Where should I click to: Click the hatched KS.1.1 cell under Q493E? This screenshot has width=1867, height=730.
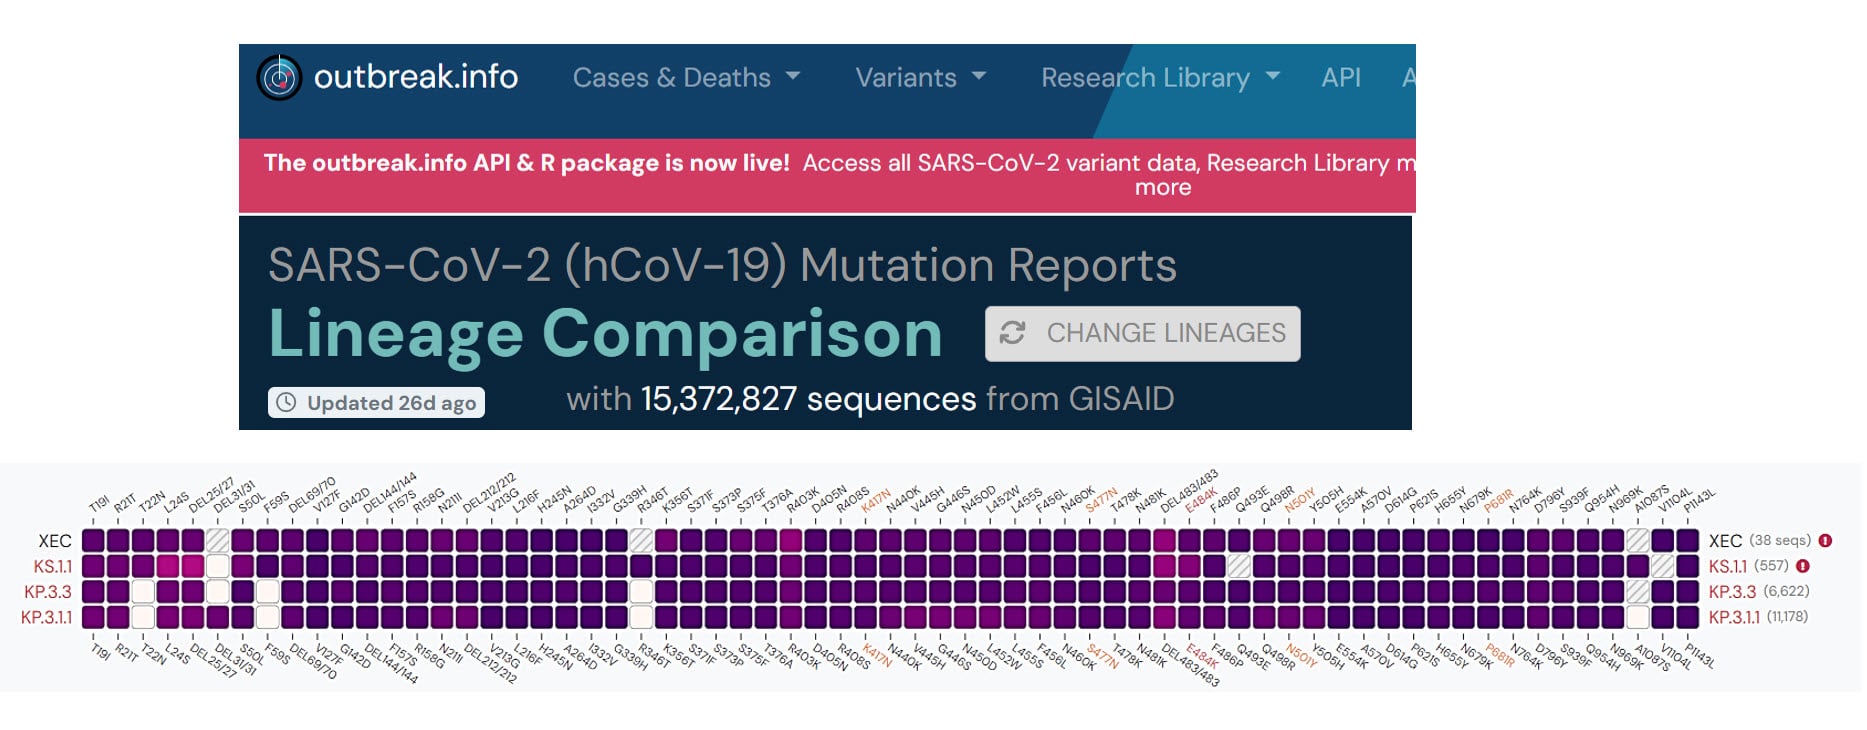(x=1239, y=566)
